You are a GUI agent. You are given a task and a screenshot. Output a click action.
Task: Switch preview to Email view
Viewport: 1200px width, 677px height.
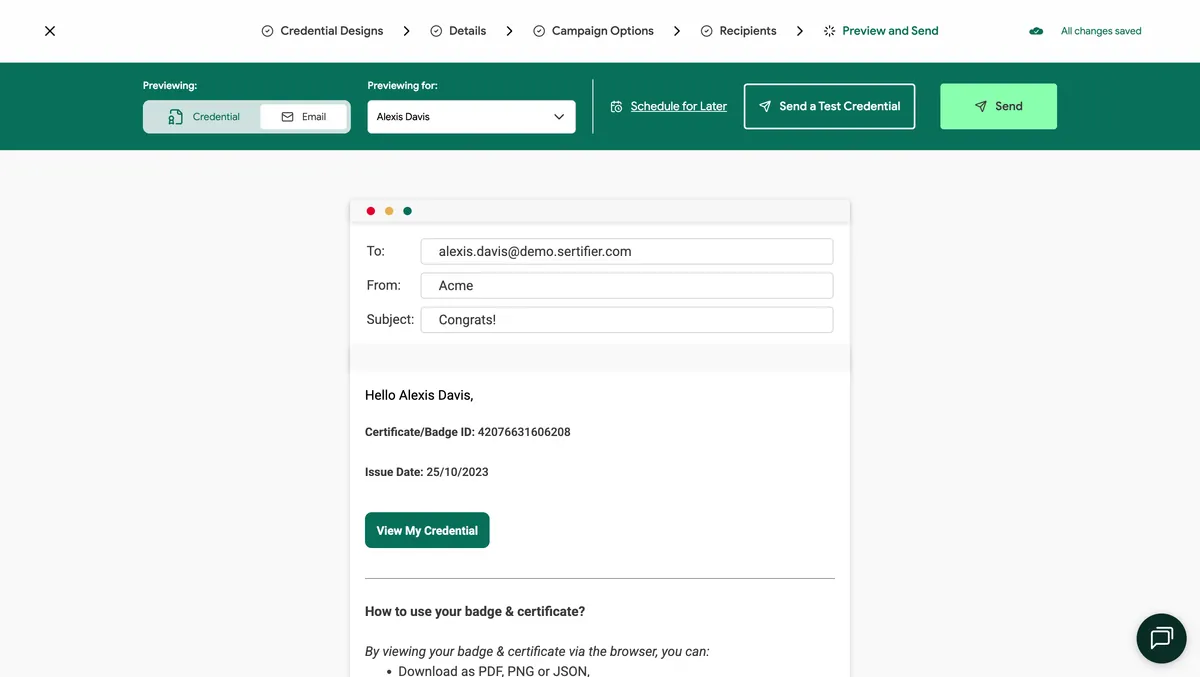pyautogui.click(x=303, y=116)
